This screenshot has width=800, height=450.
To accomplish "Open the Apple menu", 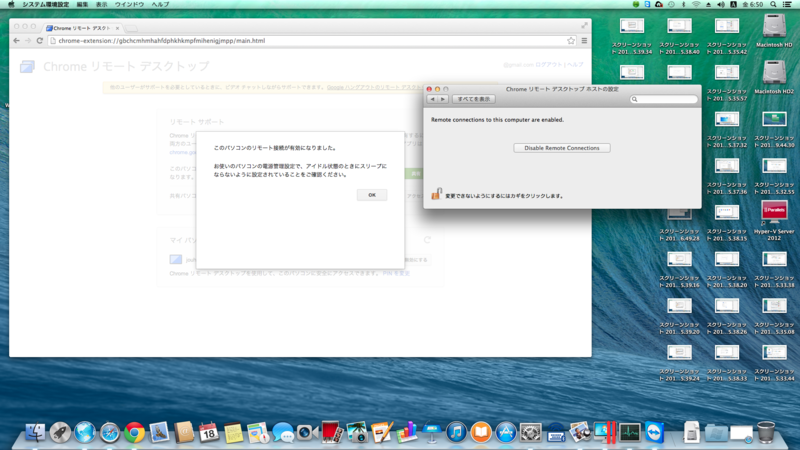I will 11,4.
